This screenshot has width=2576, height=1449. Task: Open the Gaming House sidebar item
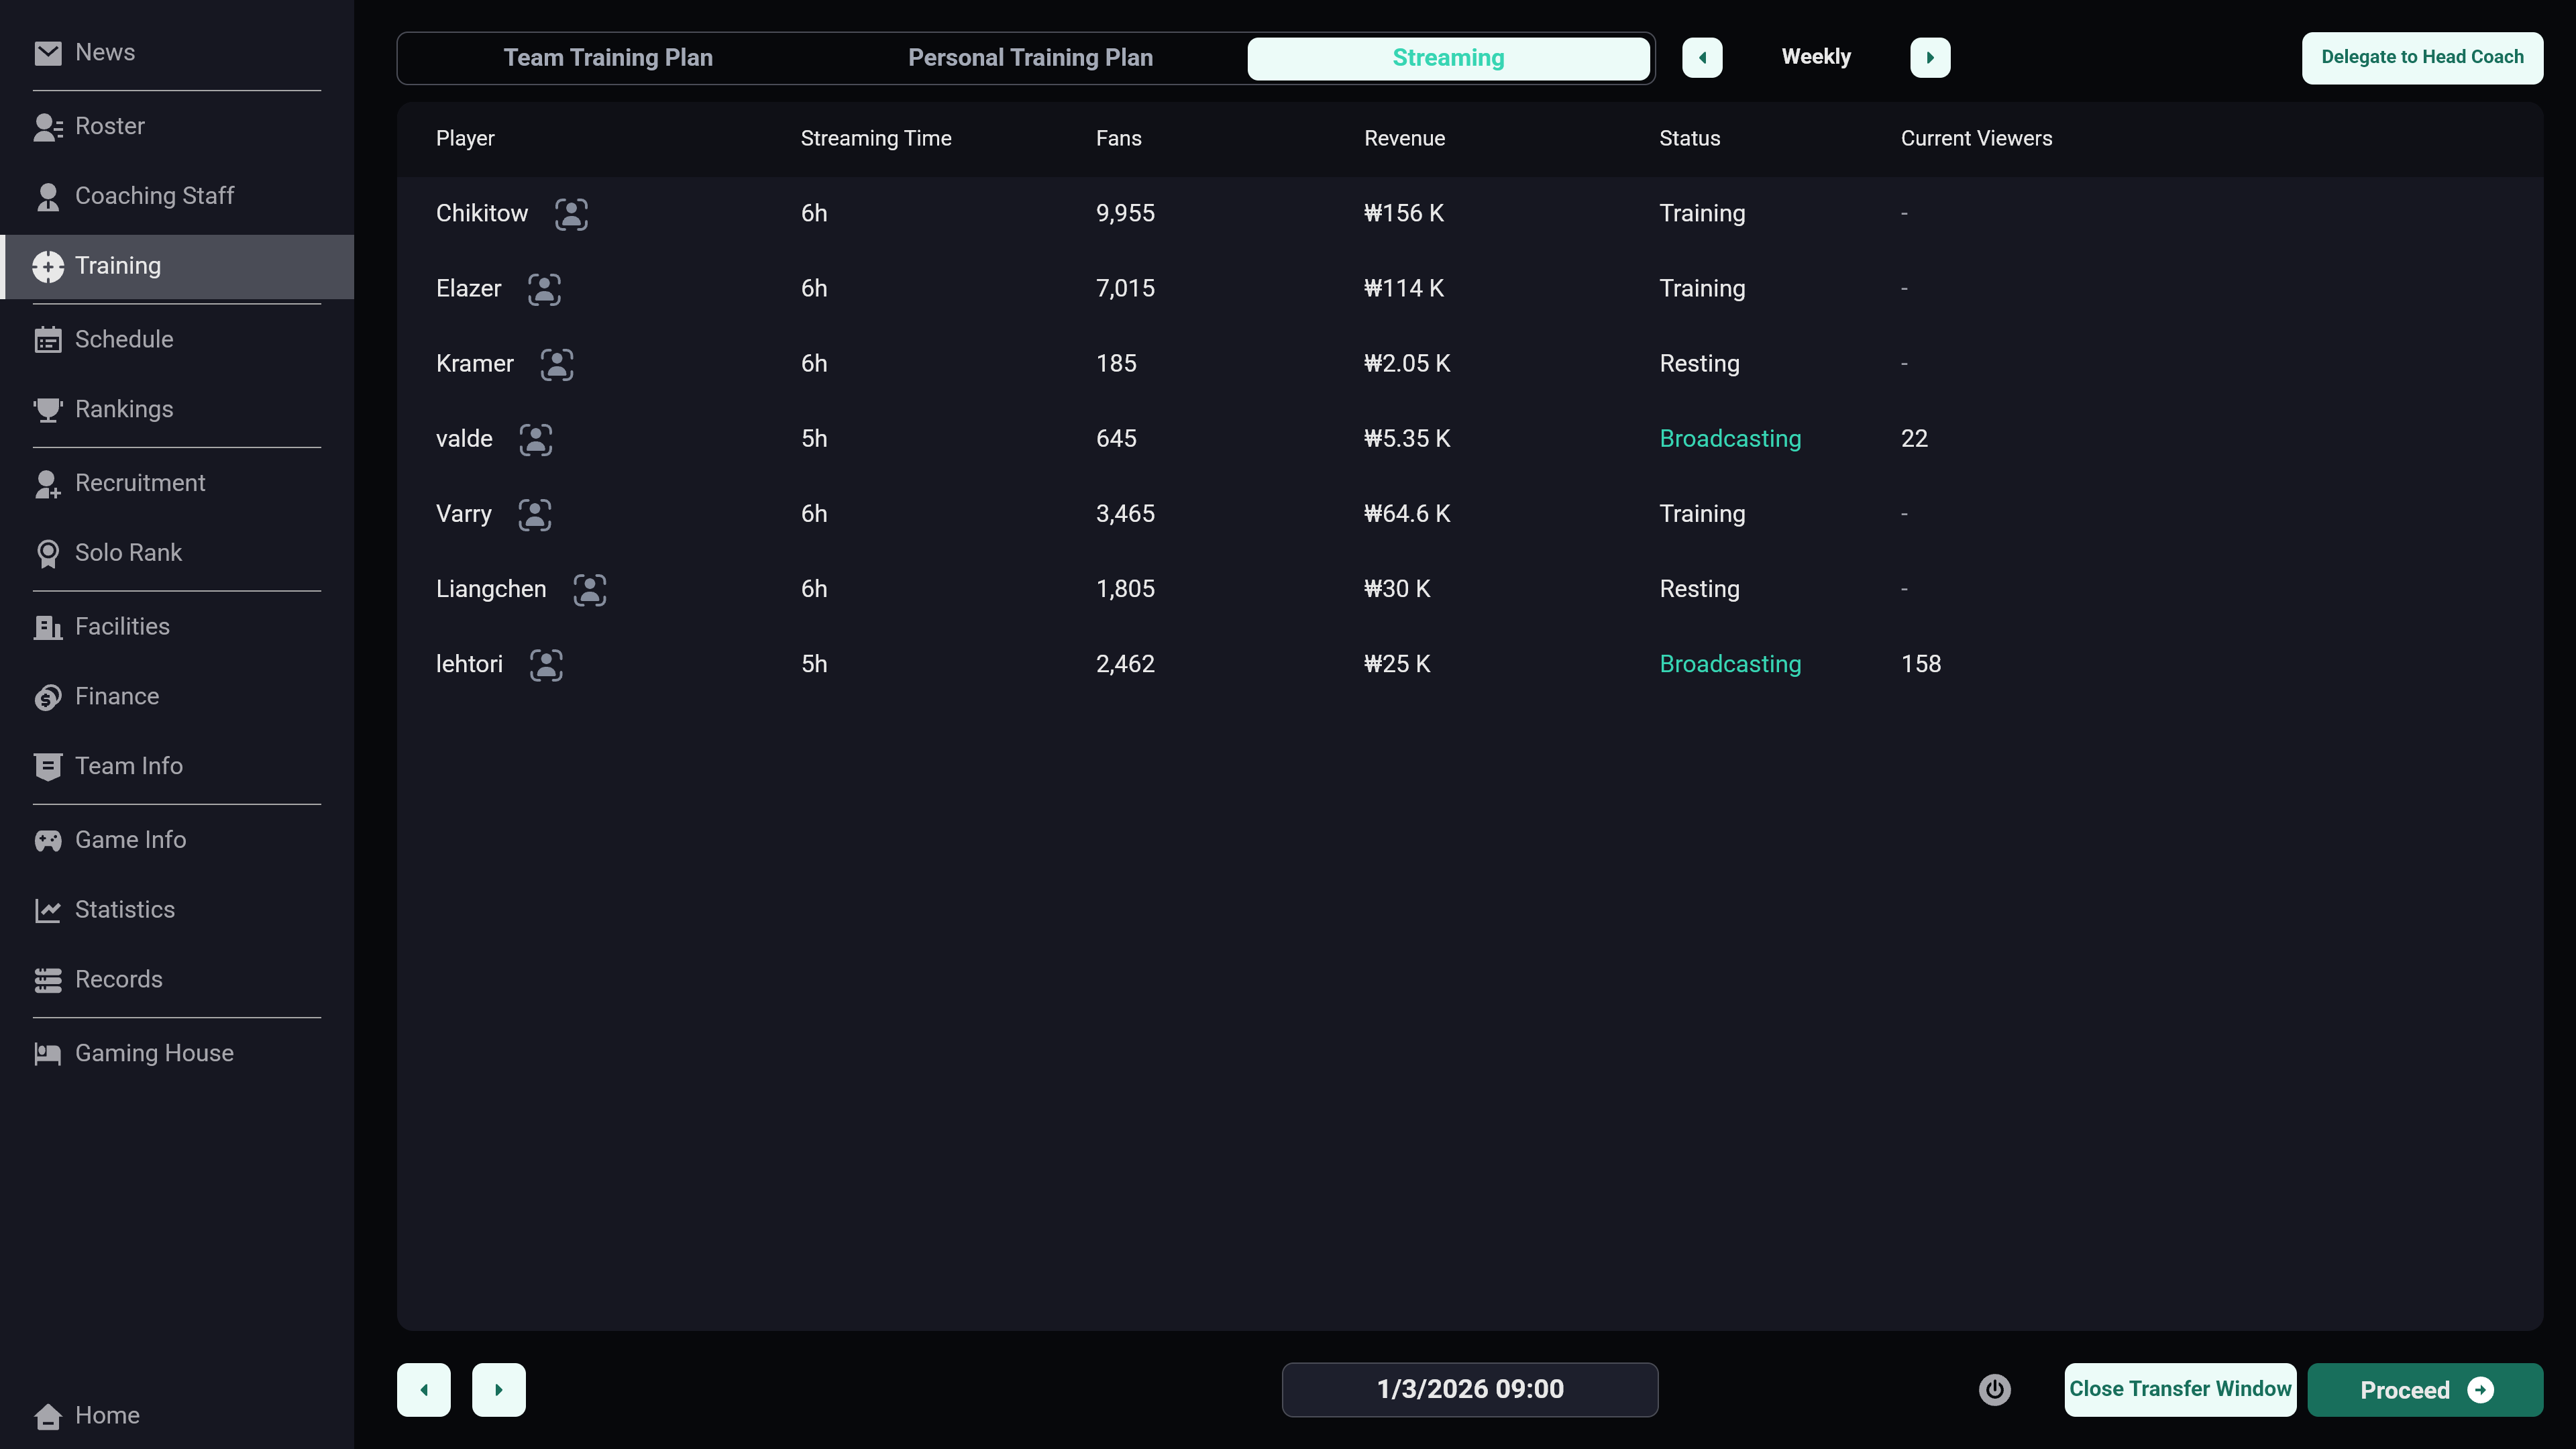154,1053
